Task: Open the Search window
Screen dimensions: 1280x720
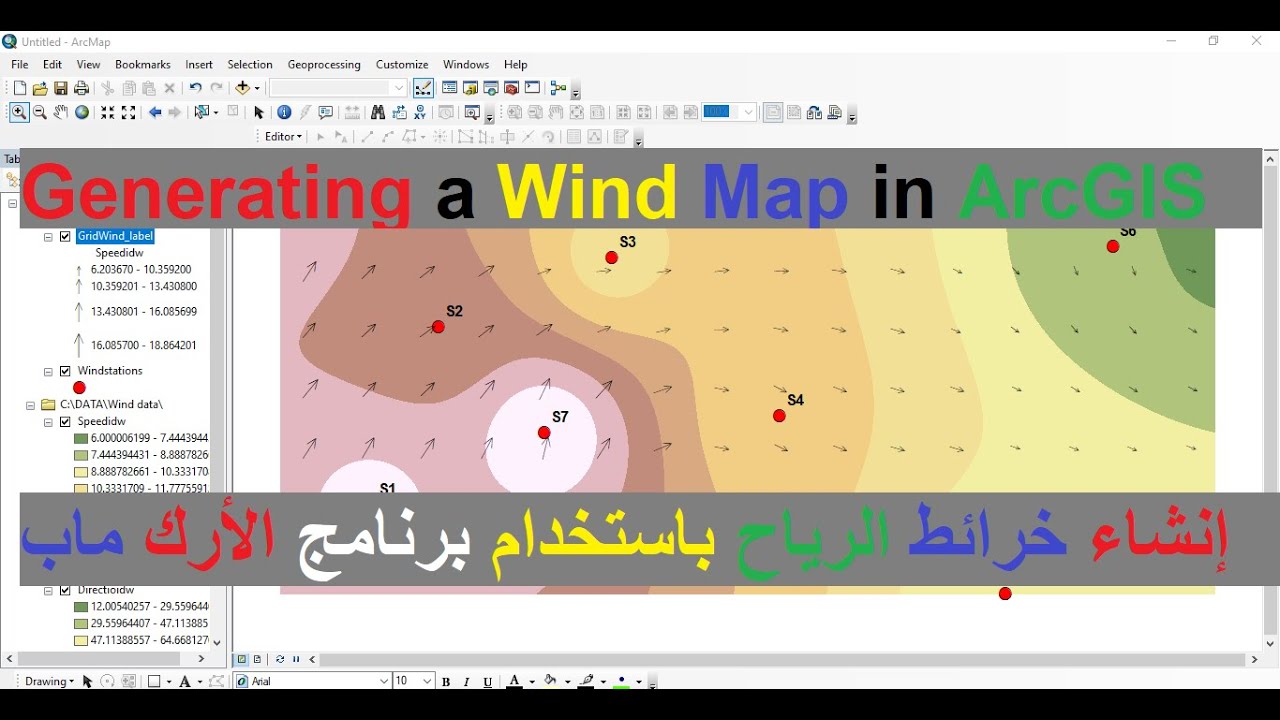Action: pos(491,88)
